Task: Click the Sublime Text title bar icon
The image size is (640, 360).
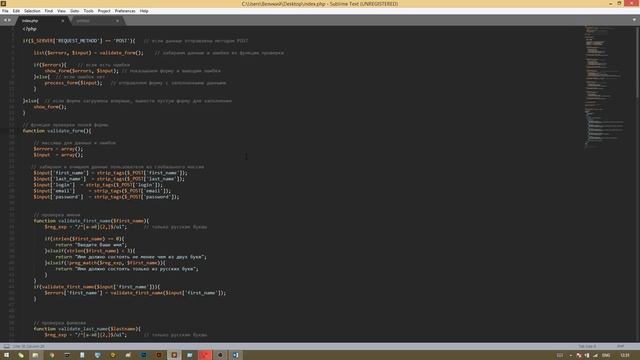Action: tap(3, 4)
